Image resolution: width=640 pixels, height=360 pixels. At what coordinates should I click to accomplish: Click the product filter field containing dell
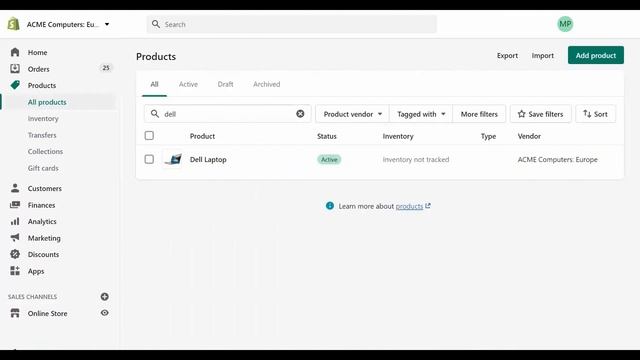[x=227, y=114]
